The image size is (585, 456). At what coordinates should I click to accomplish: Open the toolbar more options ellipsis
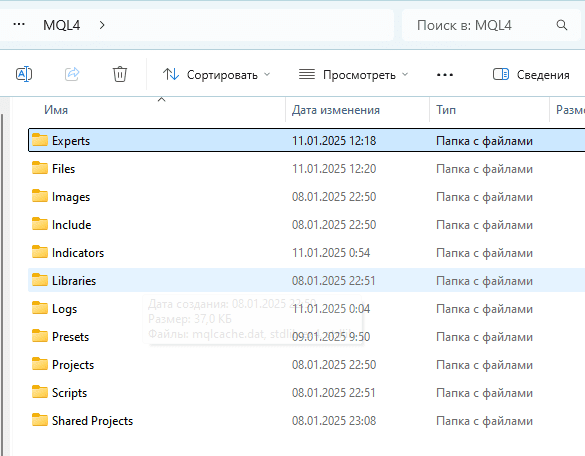(x=445, y=75)
